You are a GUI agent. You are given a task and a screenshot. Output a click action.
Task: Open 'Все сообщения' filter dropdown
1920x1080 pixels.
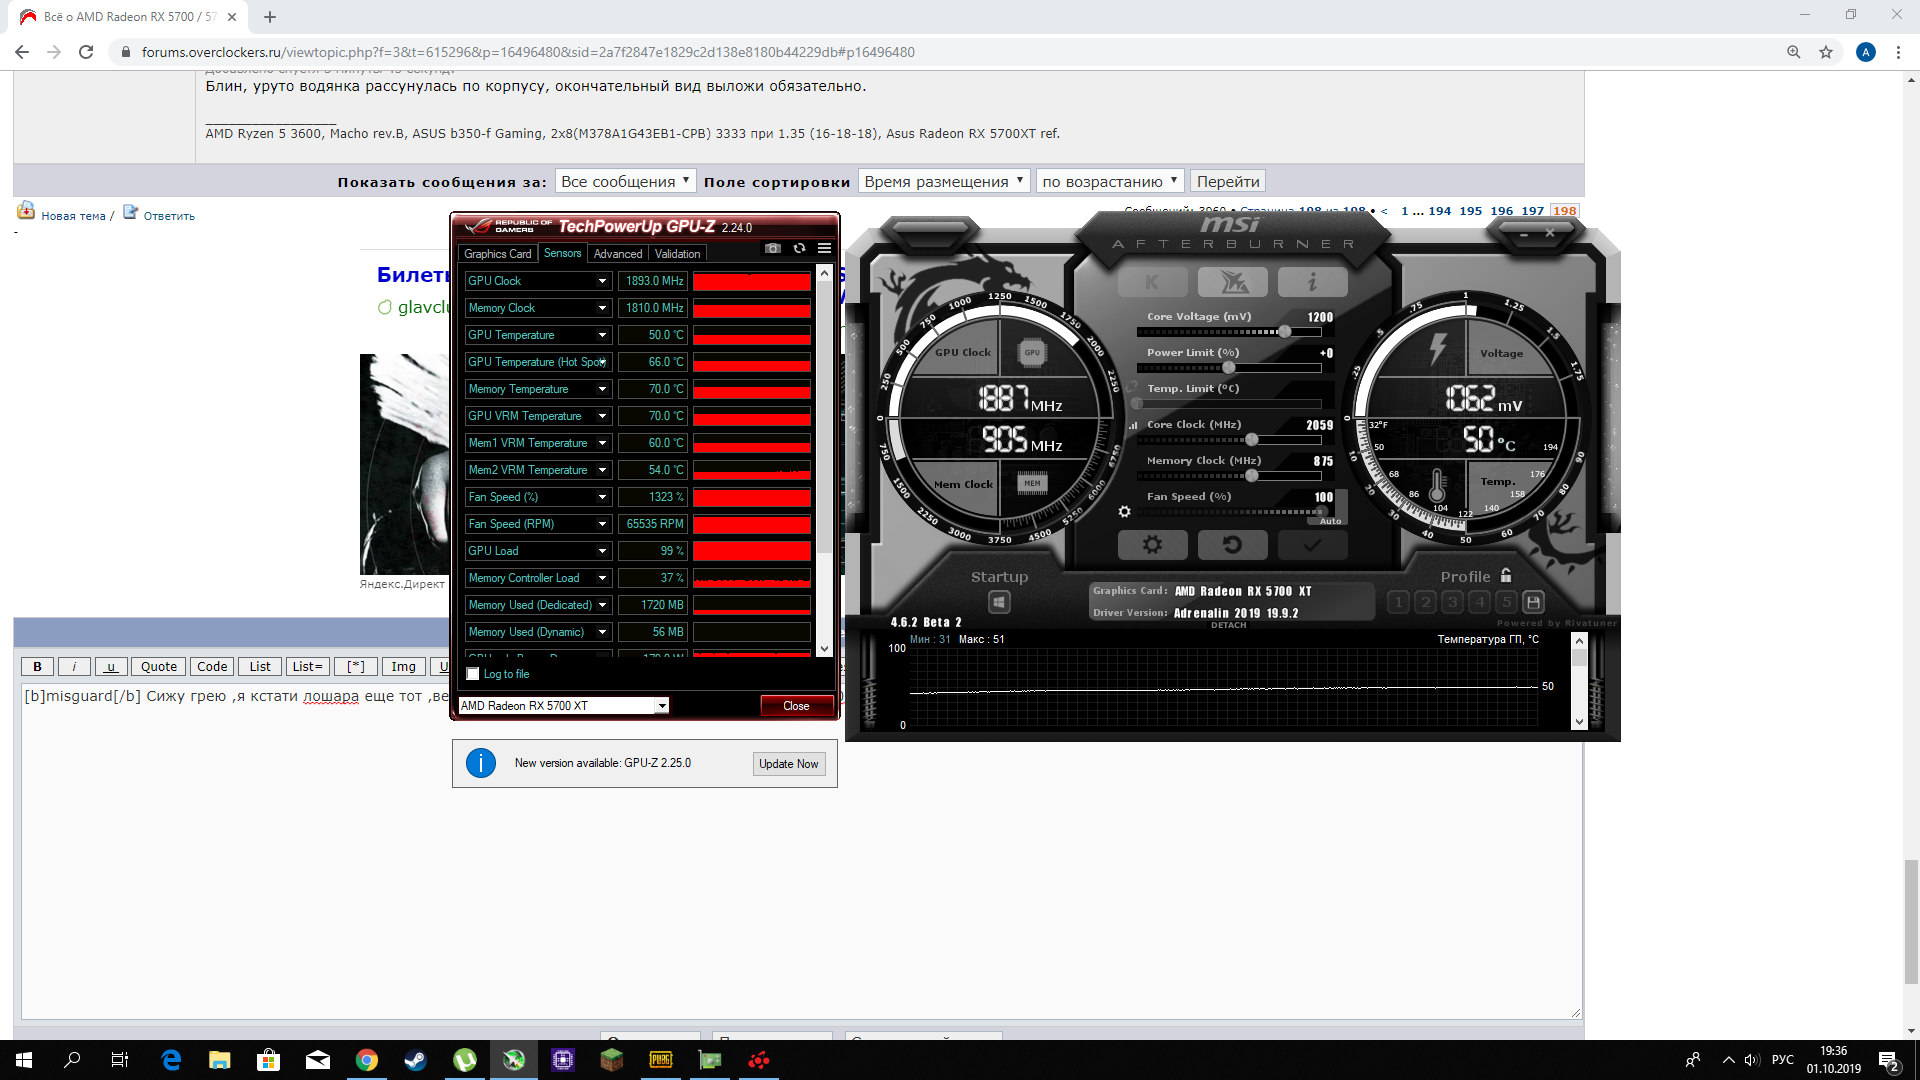625,181
